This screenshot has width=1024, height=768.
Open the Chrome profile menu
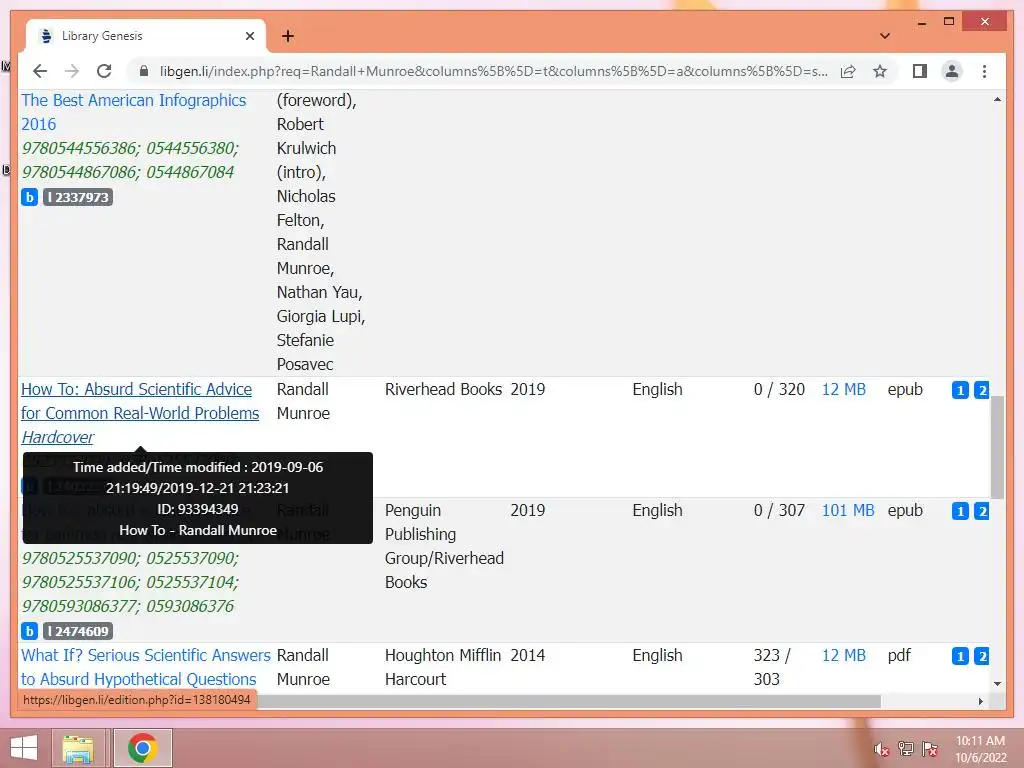coord(952,71)
